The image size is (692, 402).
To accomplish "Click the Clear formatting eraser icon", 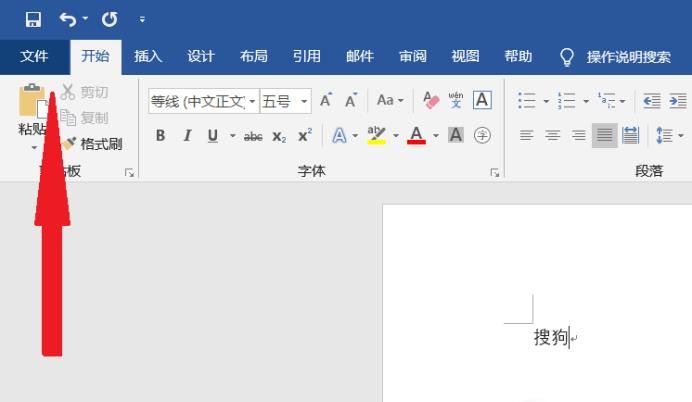I will 431,100.
